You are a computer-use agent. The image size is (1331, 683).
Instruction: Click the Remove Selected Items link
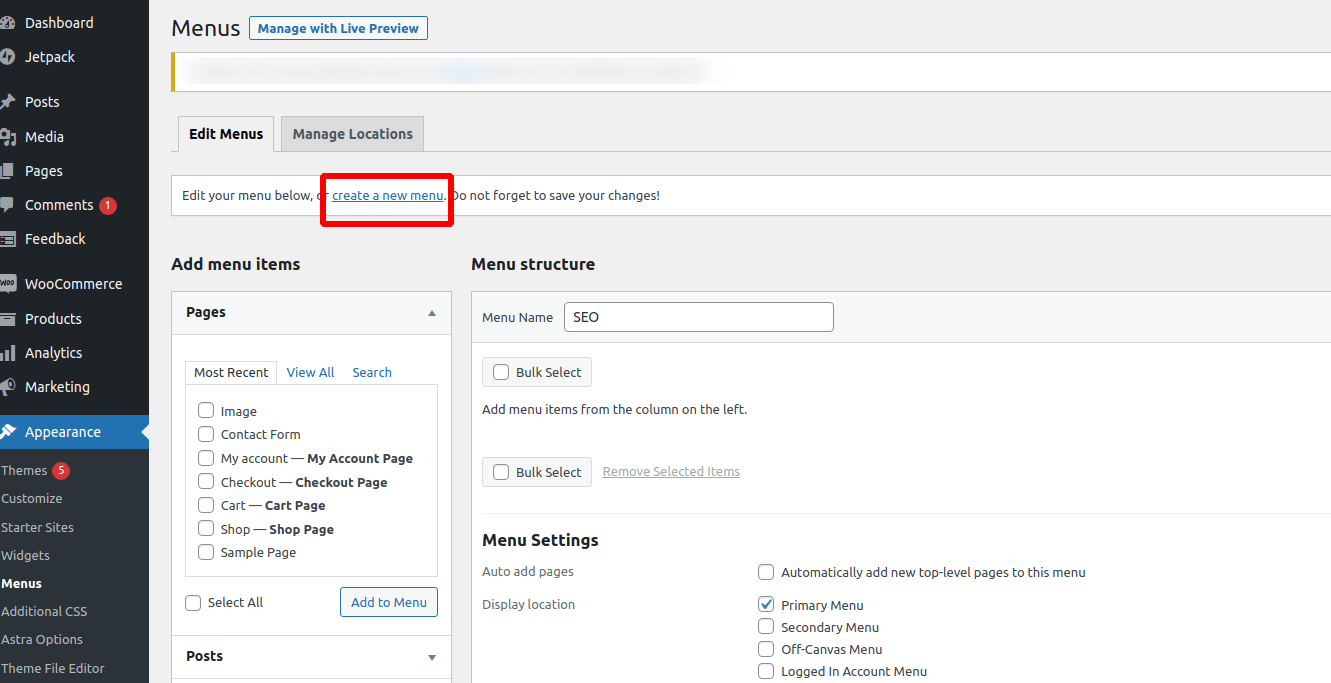671,472
